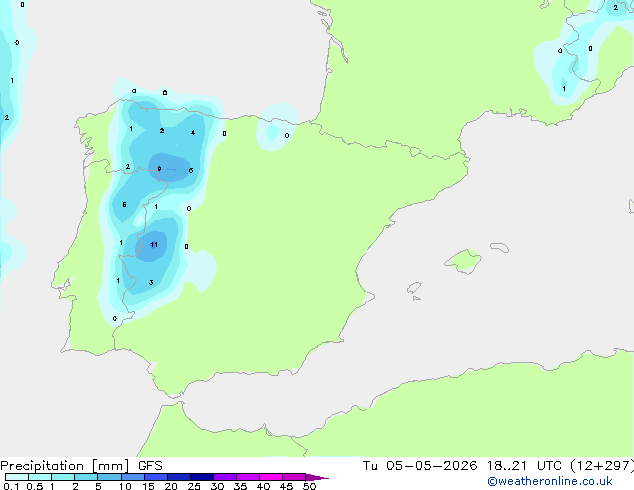Select the legend label "25"
The height and width of the screenshot is (490, 634).
tap(194, 486)
